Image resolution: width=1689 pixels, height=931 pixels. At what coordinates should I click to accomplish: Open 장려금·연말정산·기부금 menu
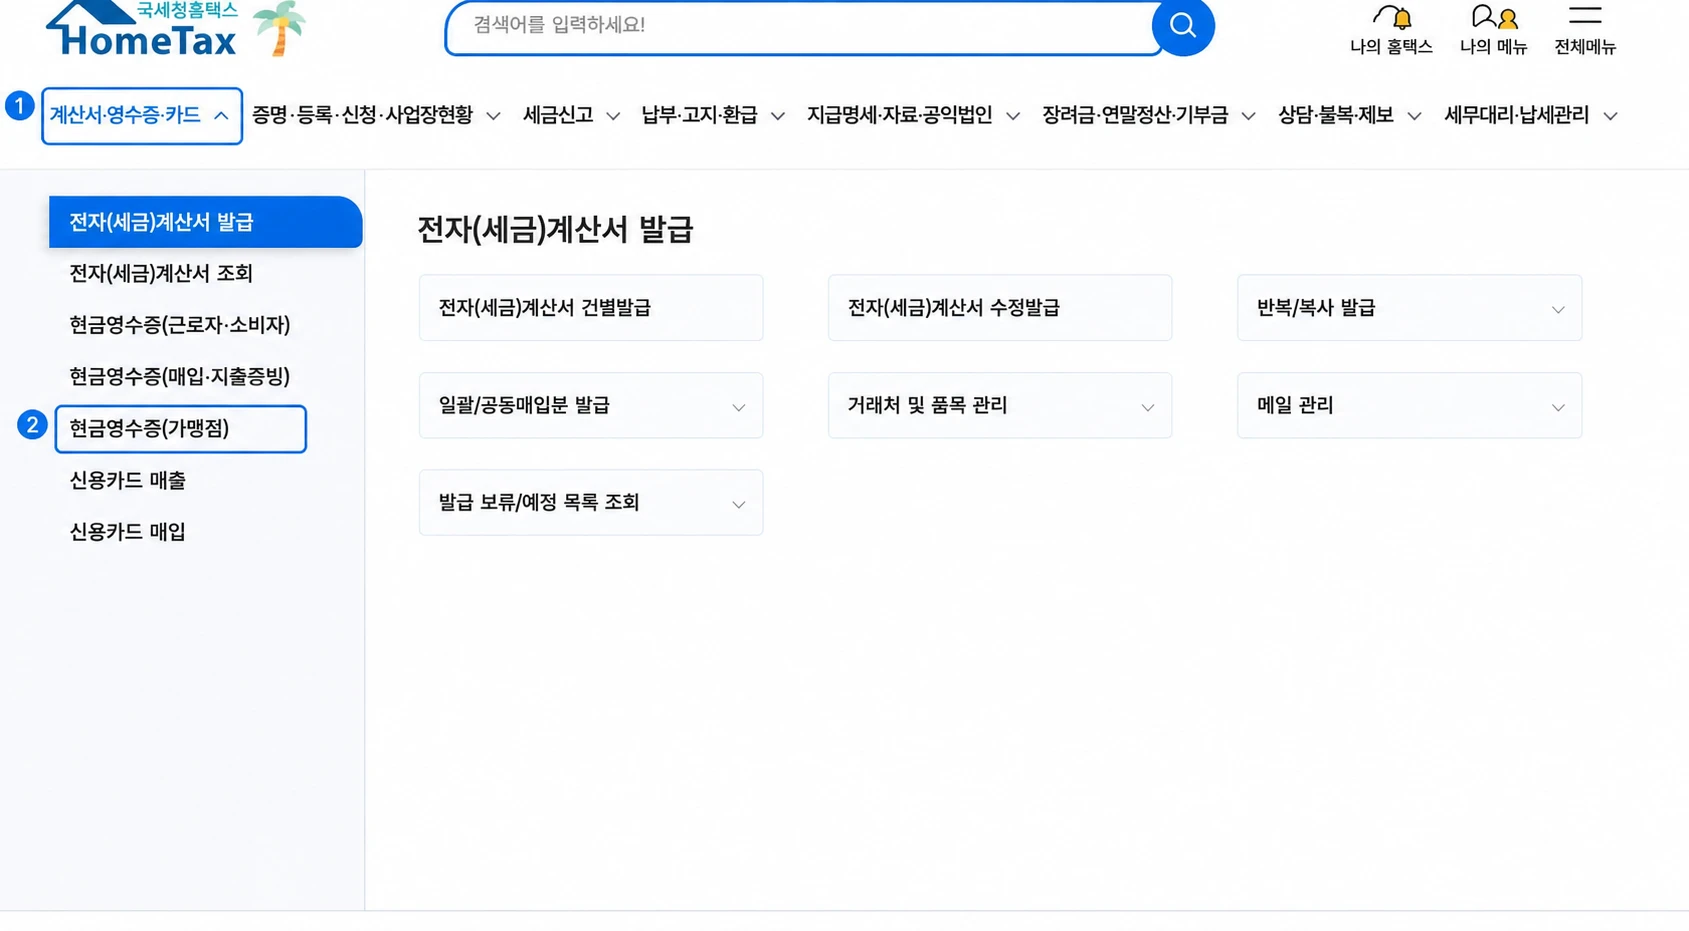1149,116
